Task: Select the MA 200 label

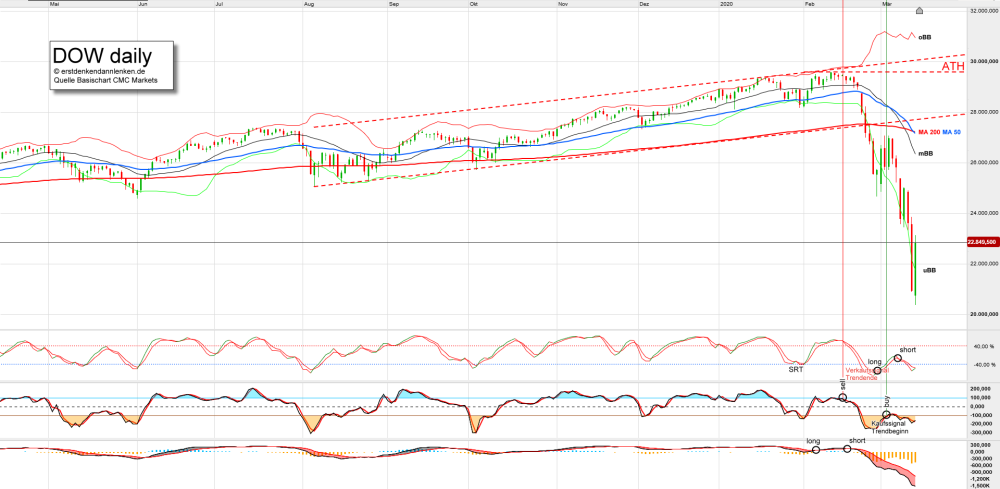Action: [x=930, y=131]
